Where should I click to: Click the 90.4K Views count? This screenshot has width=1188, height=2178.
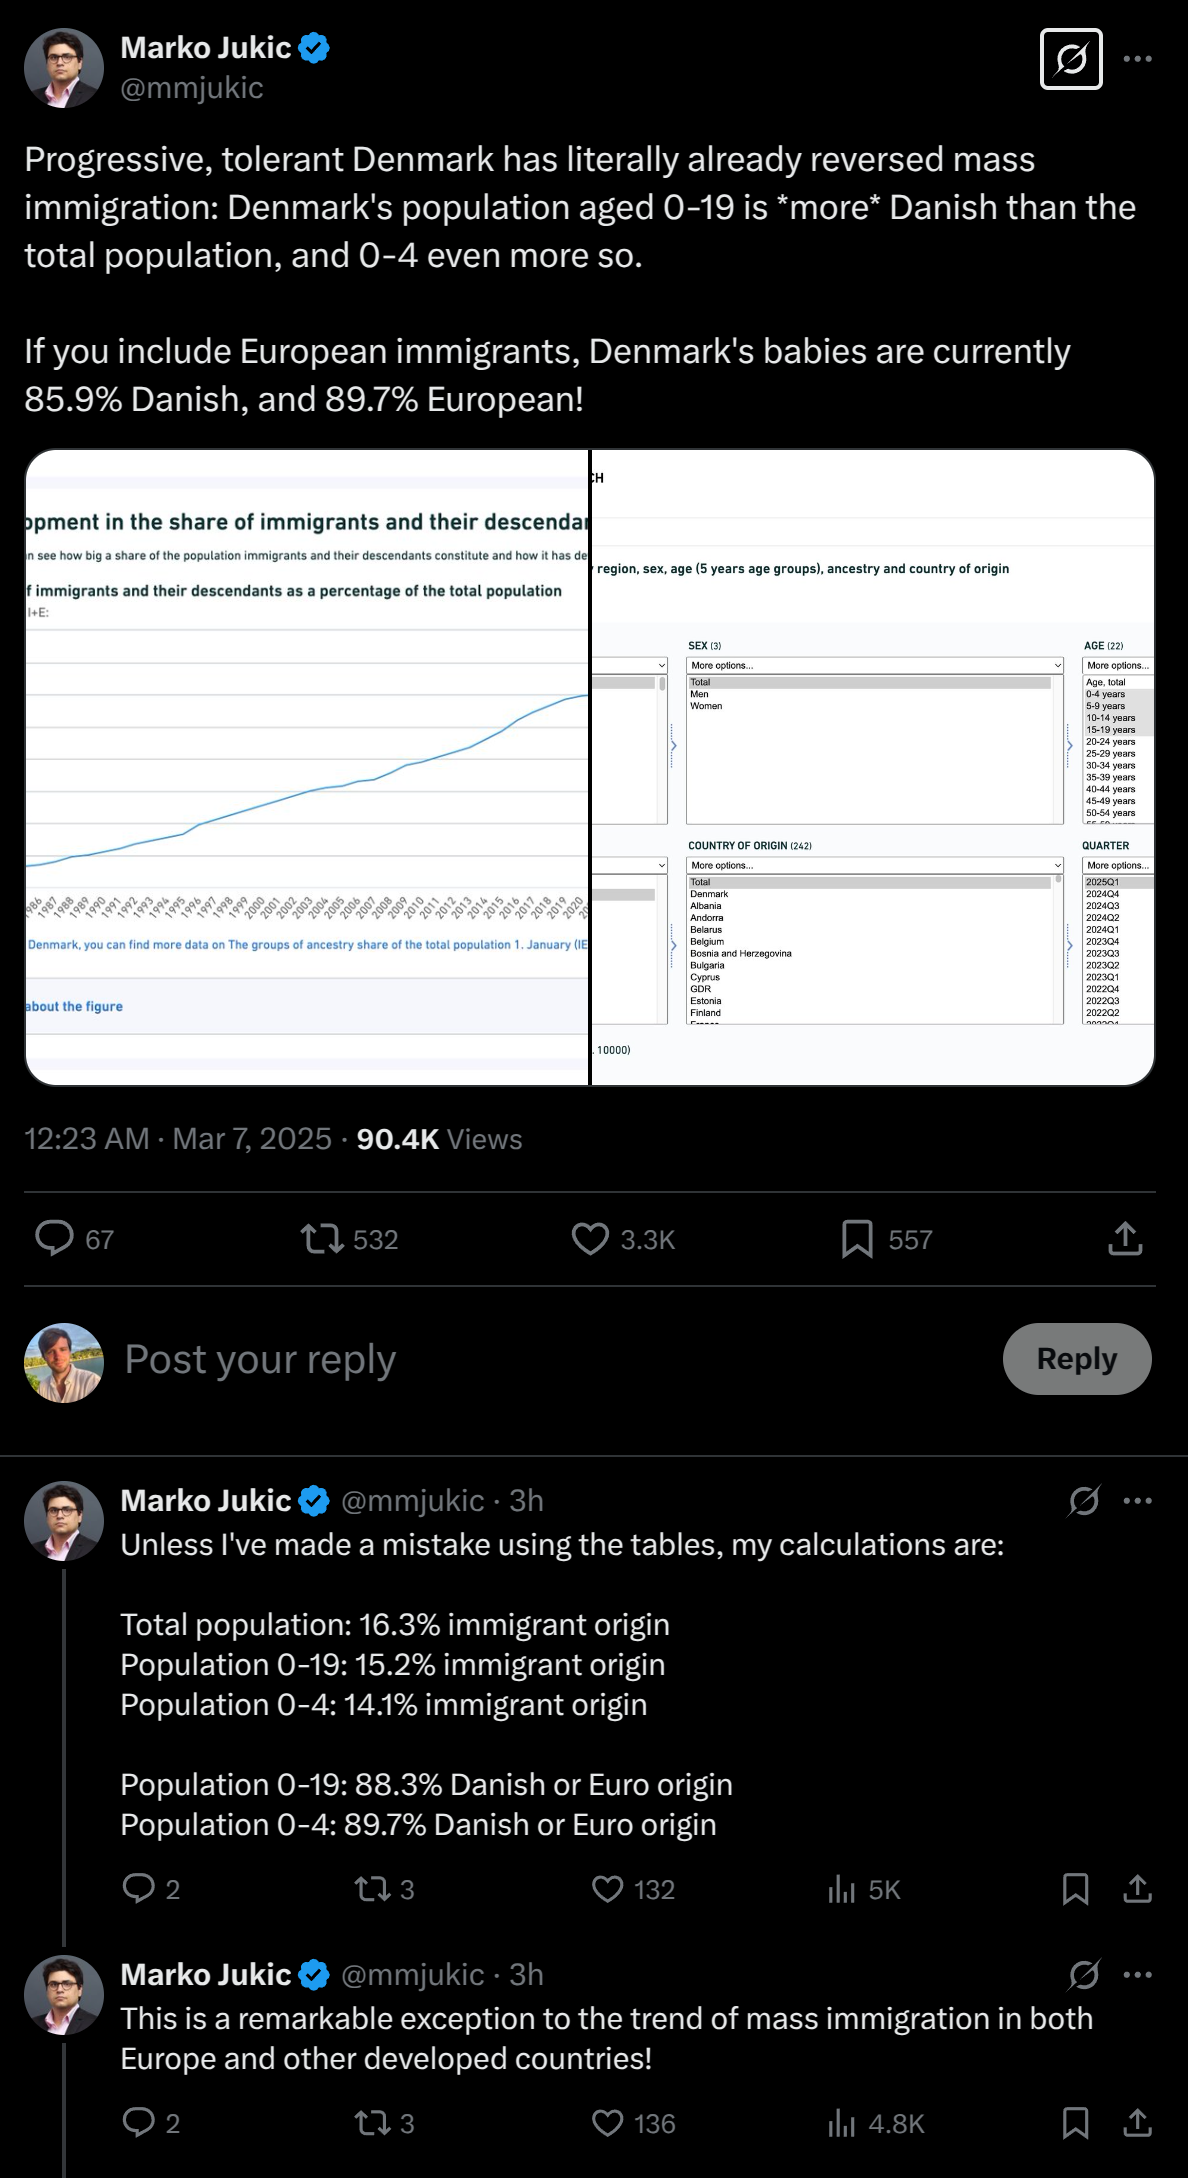coord(439,1139)
